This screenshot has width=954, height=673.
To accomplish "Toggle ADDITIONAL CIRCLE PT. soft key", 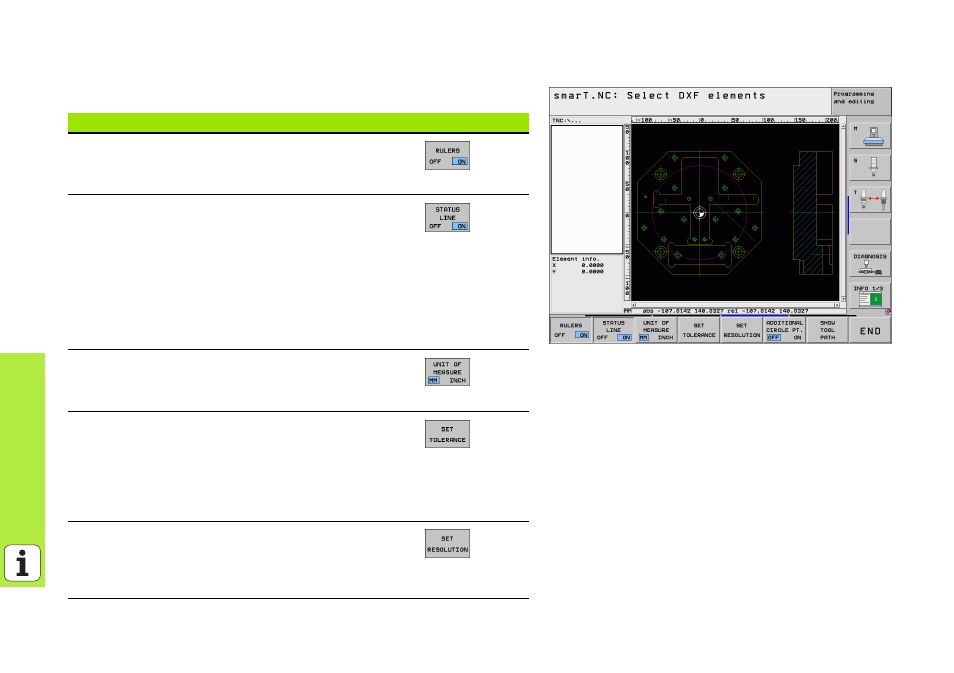I will coord(784,330).
